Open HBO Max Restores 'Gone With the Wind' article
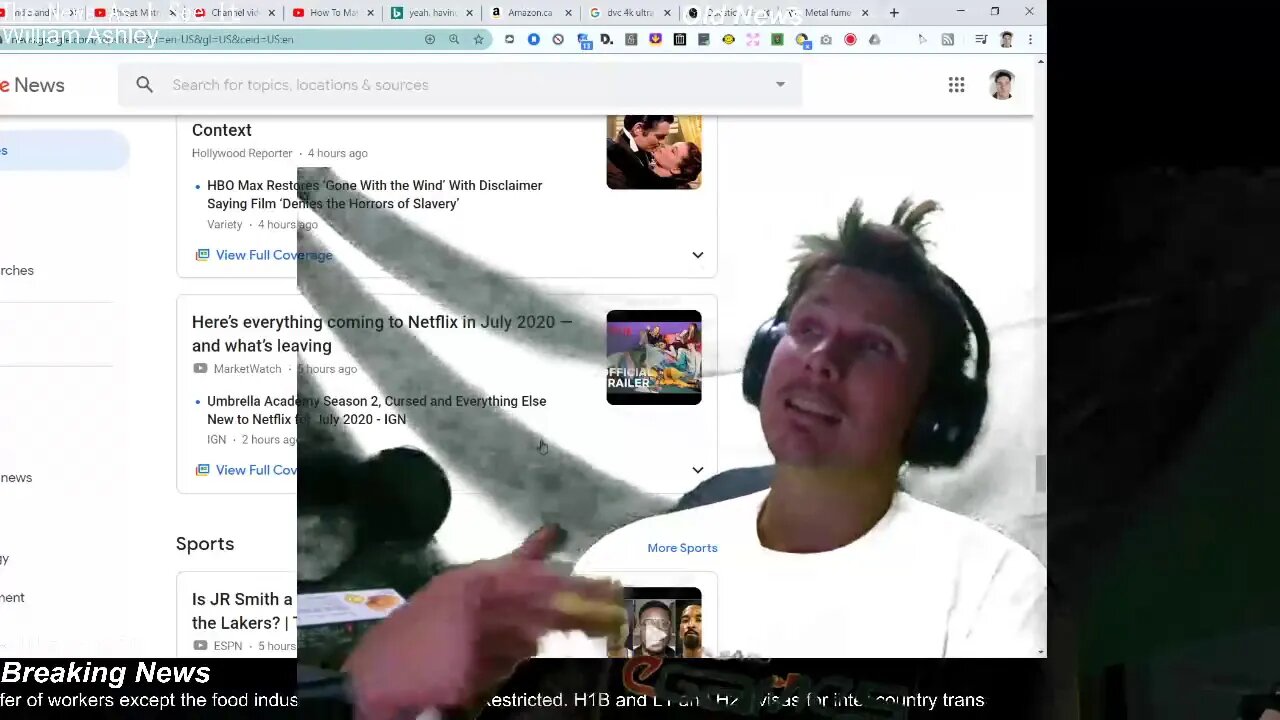The image size is (1280, 720). 375,194
